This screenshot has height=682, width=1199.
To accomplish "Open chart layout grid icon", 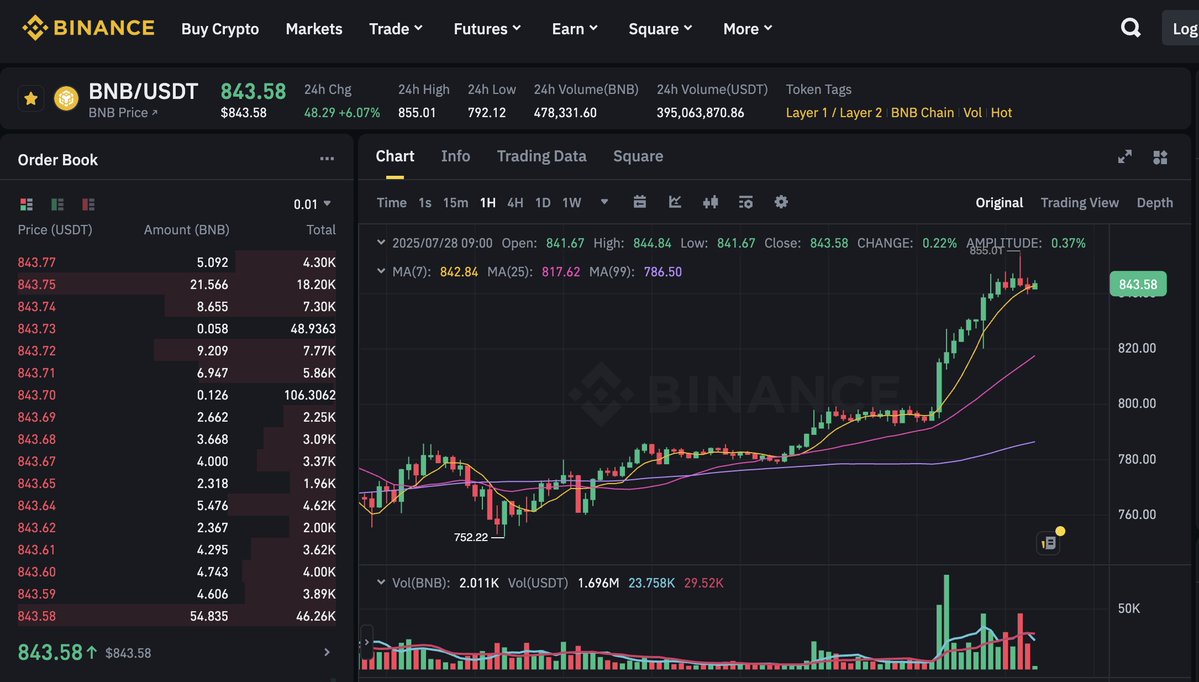I will coord(1160,157).
